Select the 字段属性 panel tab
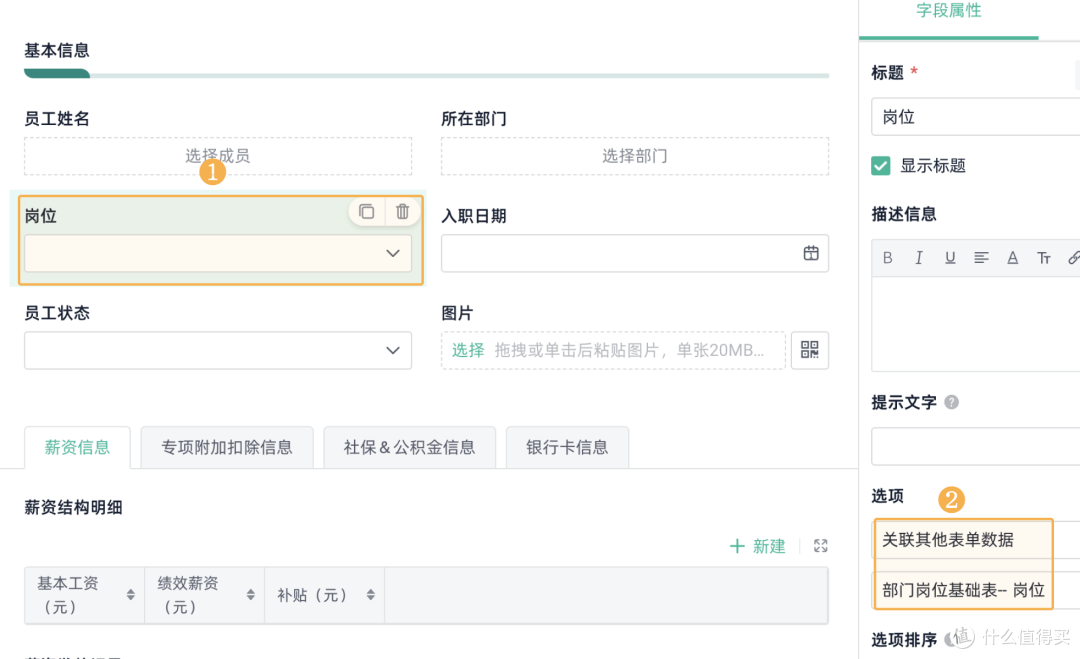The width and height of the screenshot is (1080, 659). (x=948, y=11)
